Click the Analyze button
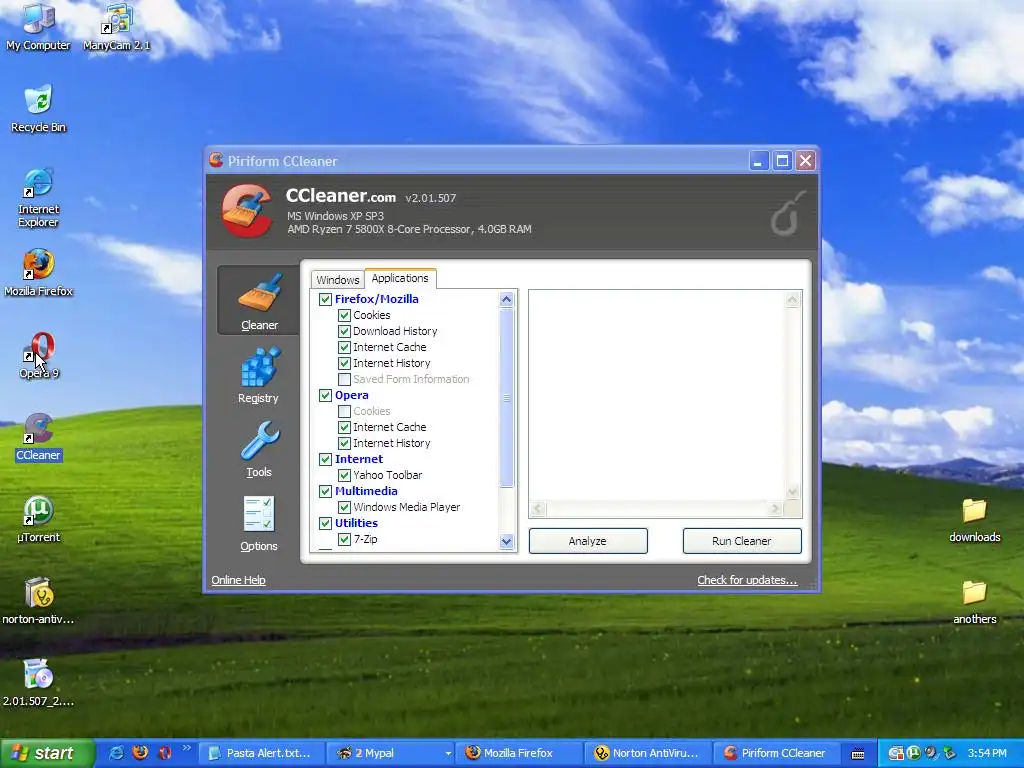Viewport: 1024px width, 768px height. click(x=588, y=541)
